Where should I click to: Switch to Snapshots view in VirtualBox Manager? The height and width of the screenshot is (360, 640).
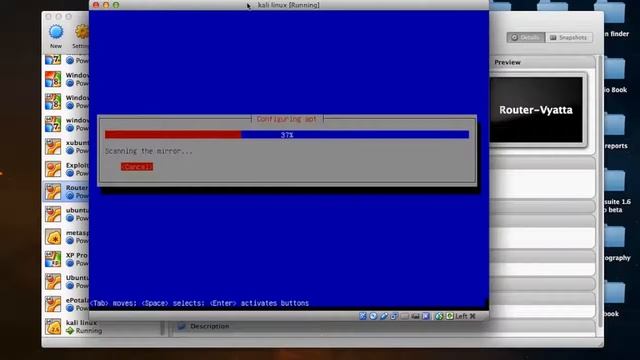point(569,37)
